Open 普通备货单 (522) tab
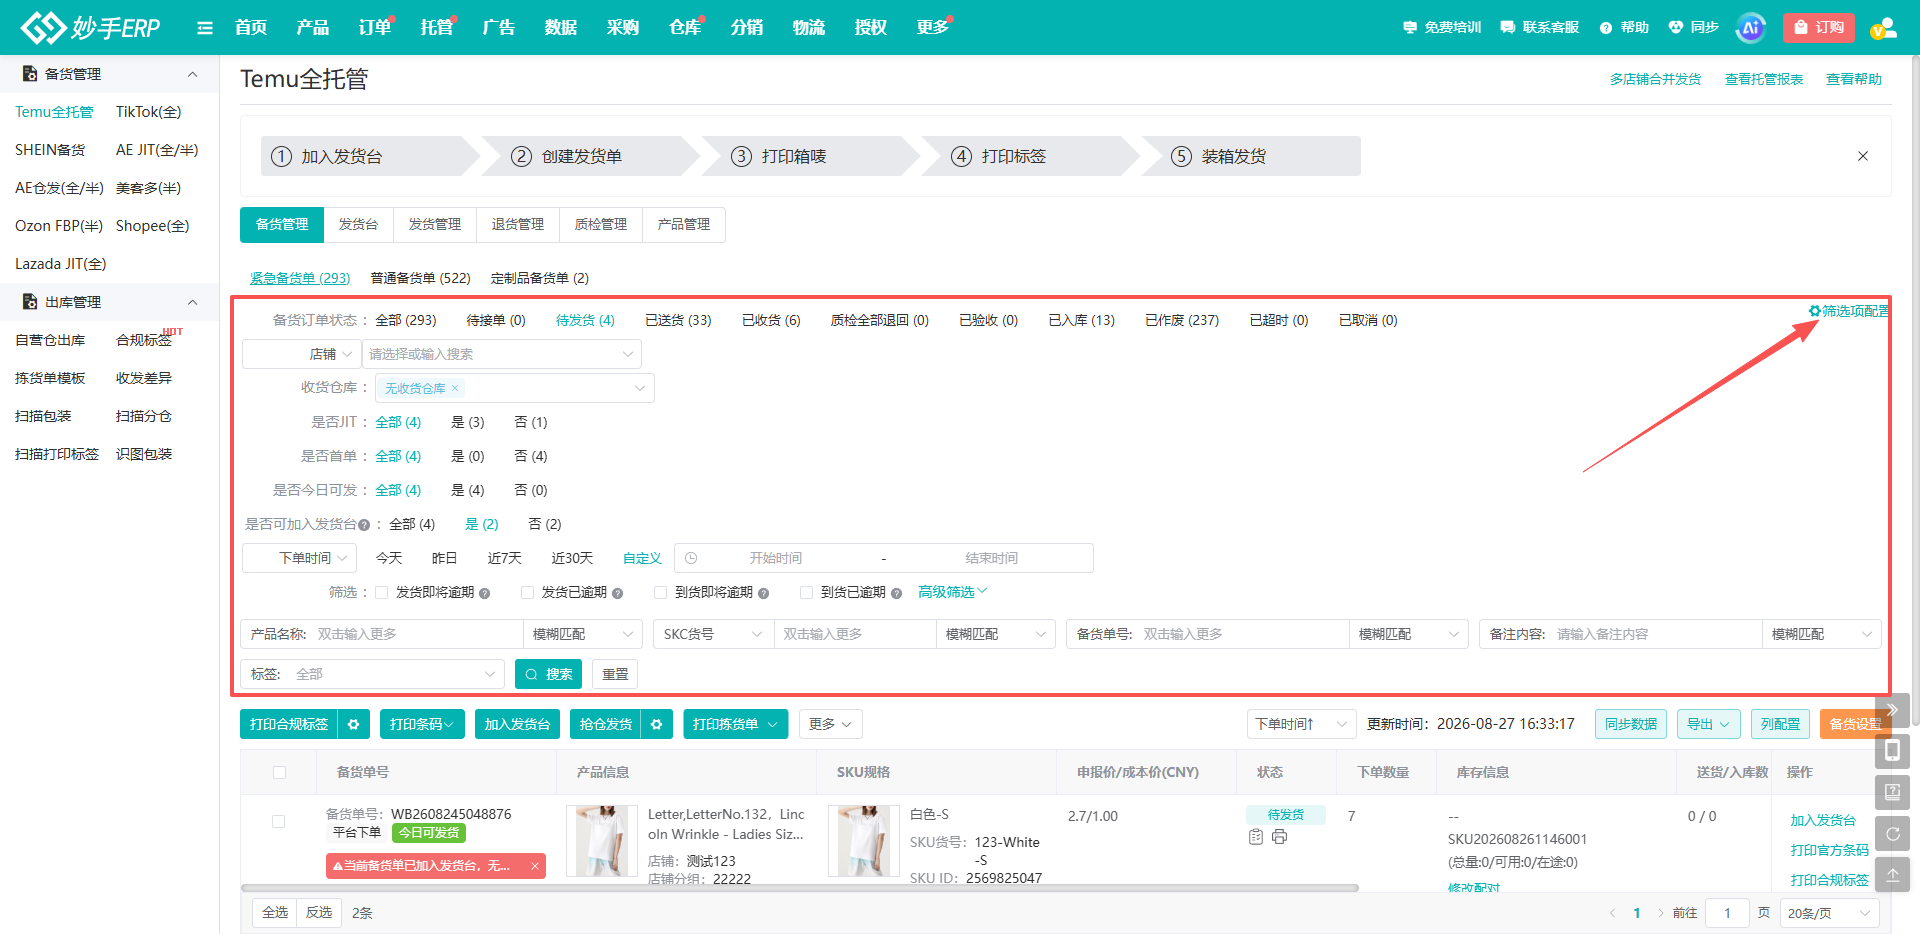This screenshot has width=1920, height=934. [420, 278]
